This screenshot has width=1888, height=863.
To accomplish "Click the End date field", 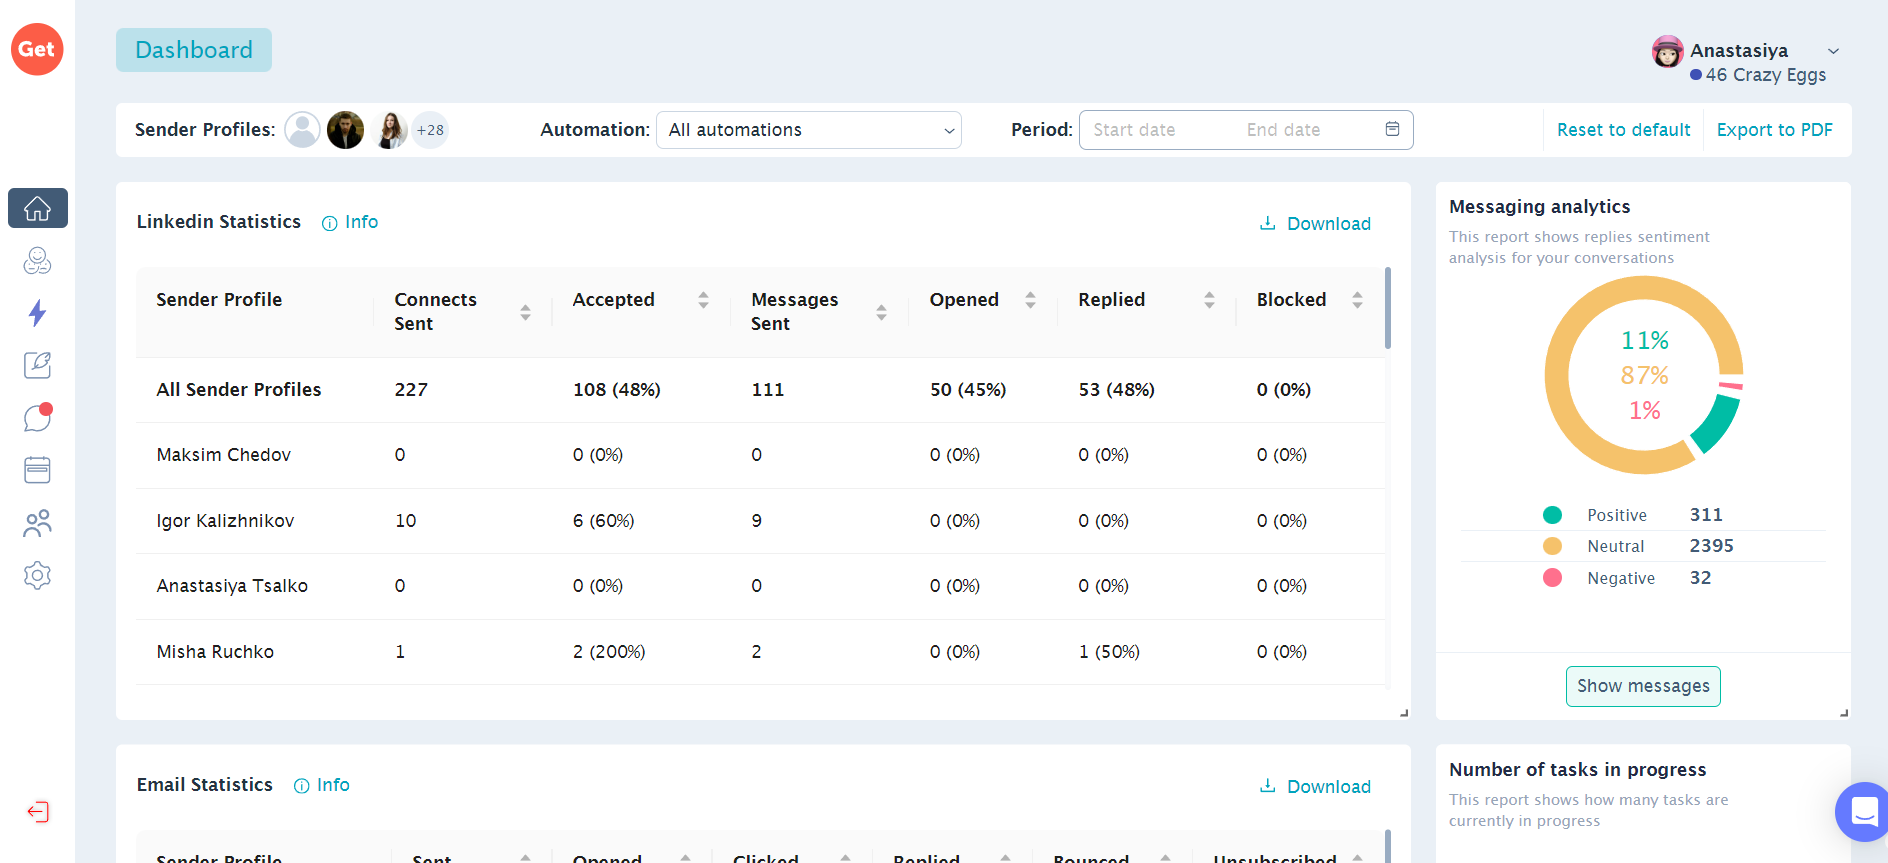I will click(x=1283, y=130).
